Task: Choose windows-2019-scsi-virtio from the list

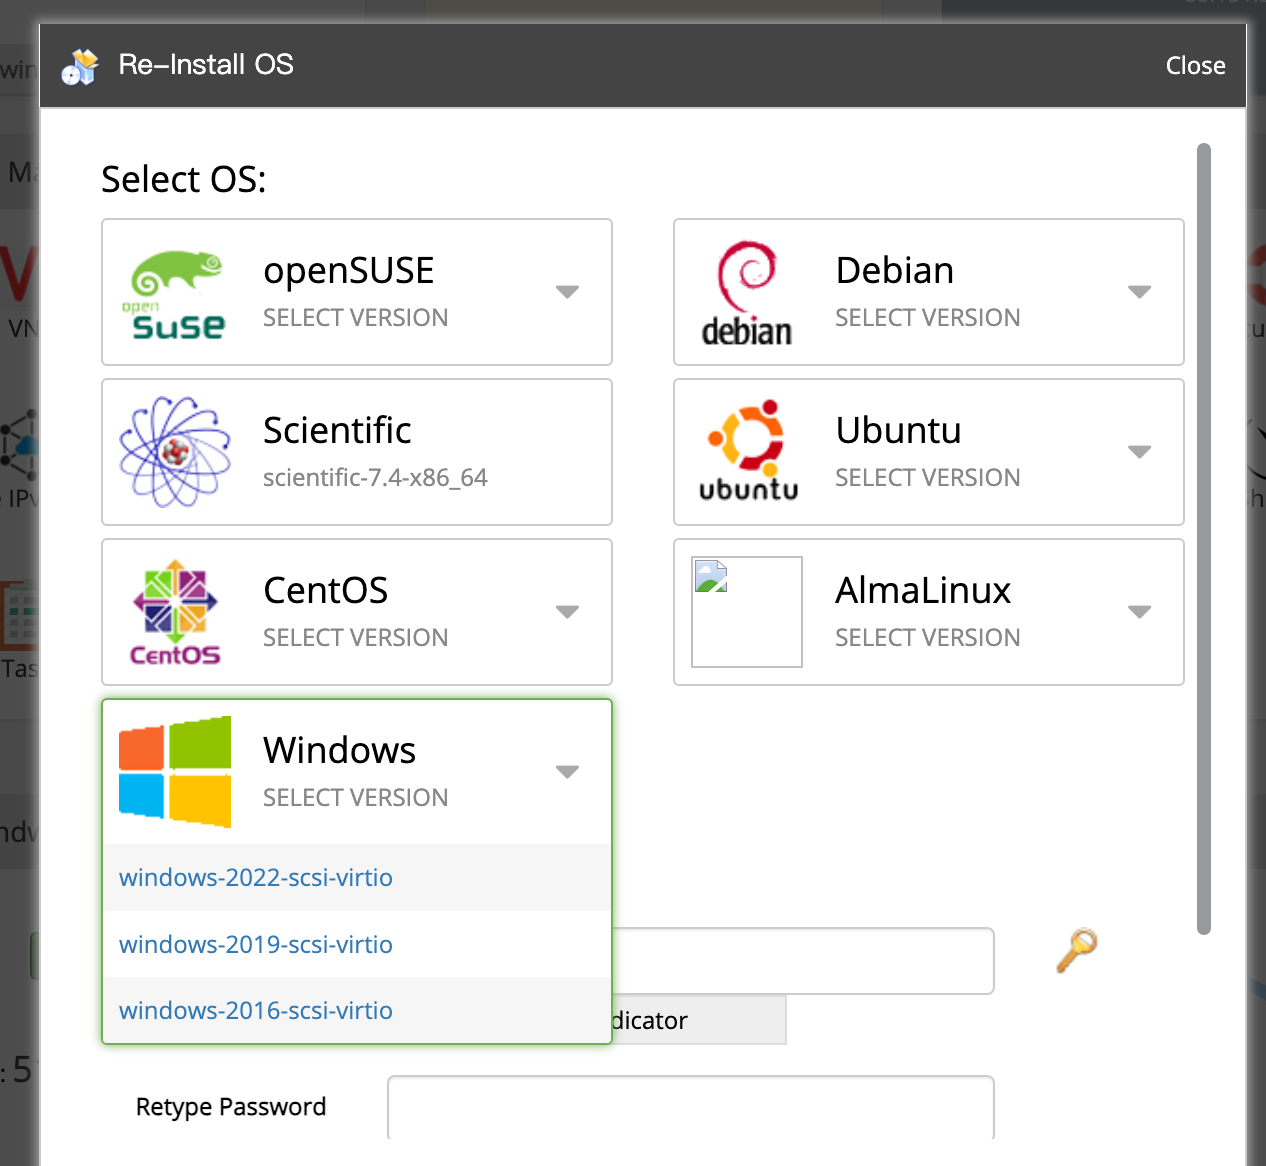Action: click(357, 944)
